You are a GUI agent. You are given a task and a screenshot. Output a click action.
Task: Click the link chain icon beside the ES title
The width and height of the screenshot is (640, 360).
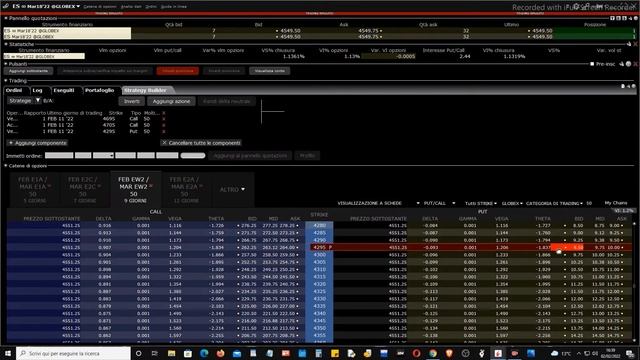point(5,6)
